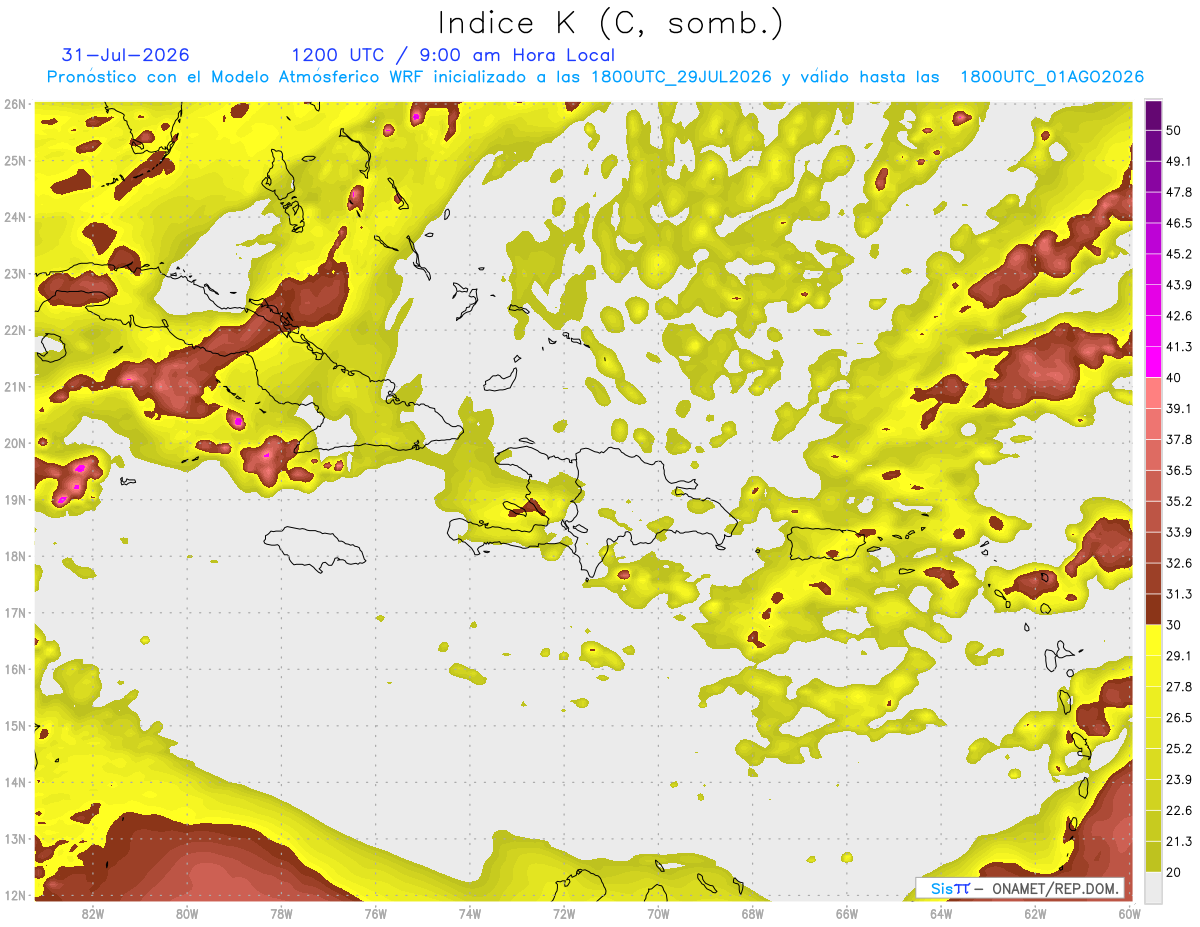Click latitude axis label "25N"
The height and width of the screenshot is (927, 1200).
click(x=15, y=160)
